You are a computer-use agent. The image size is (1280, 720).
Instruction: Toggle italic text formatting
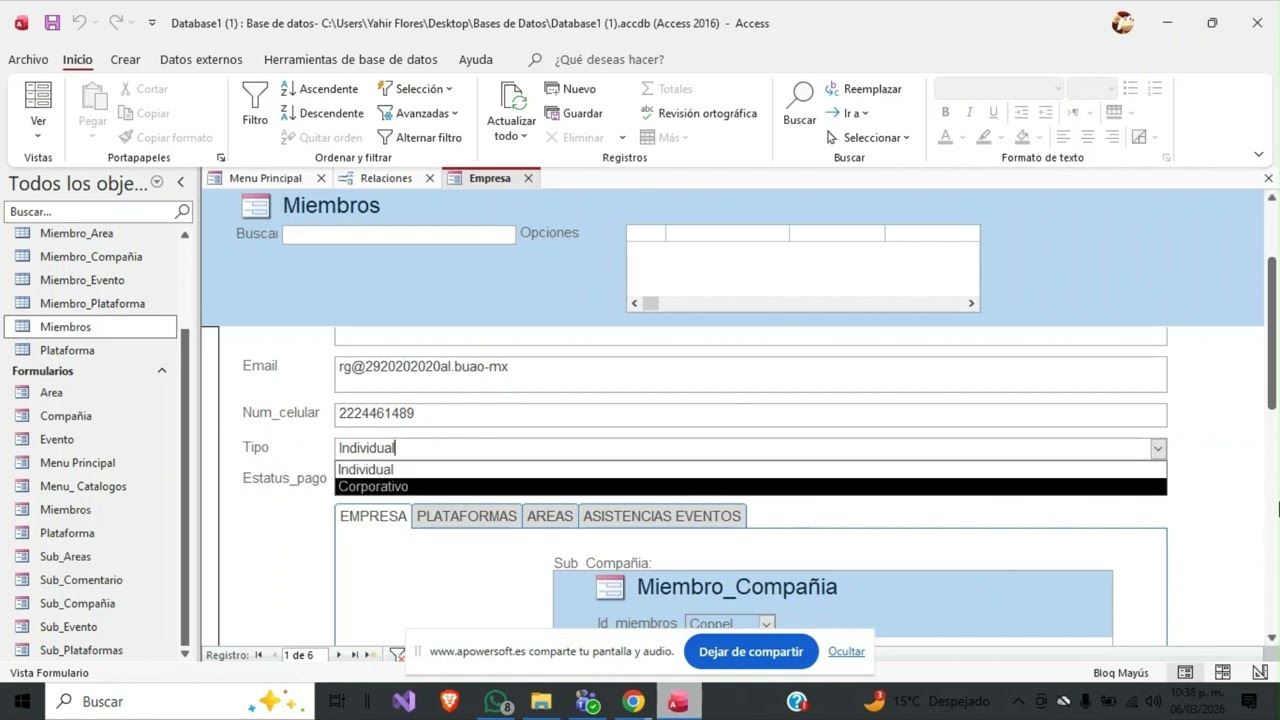coord(969,112)
